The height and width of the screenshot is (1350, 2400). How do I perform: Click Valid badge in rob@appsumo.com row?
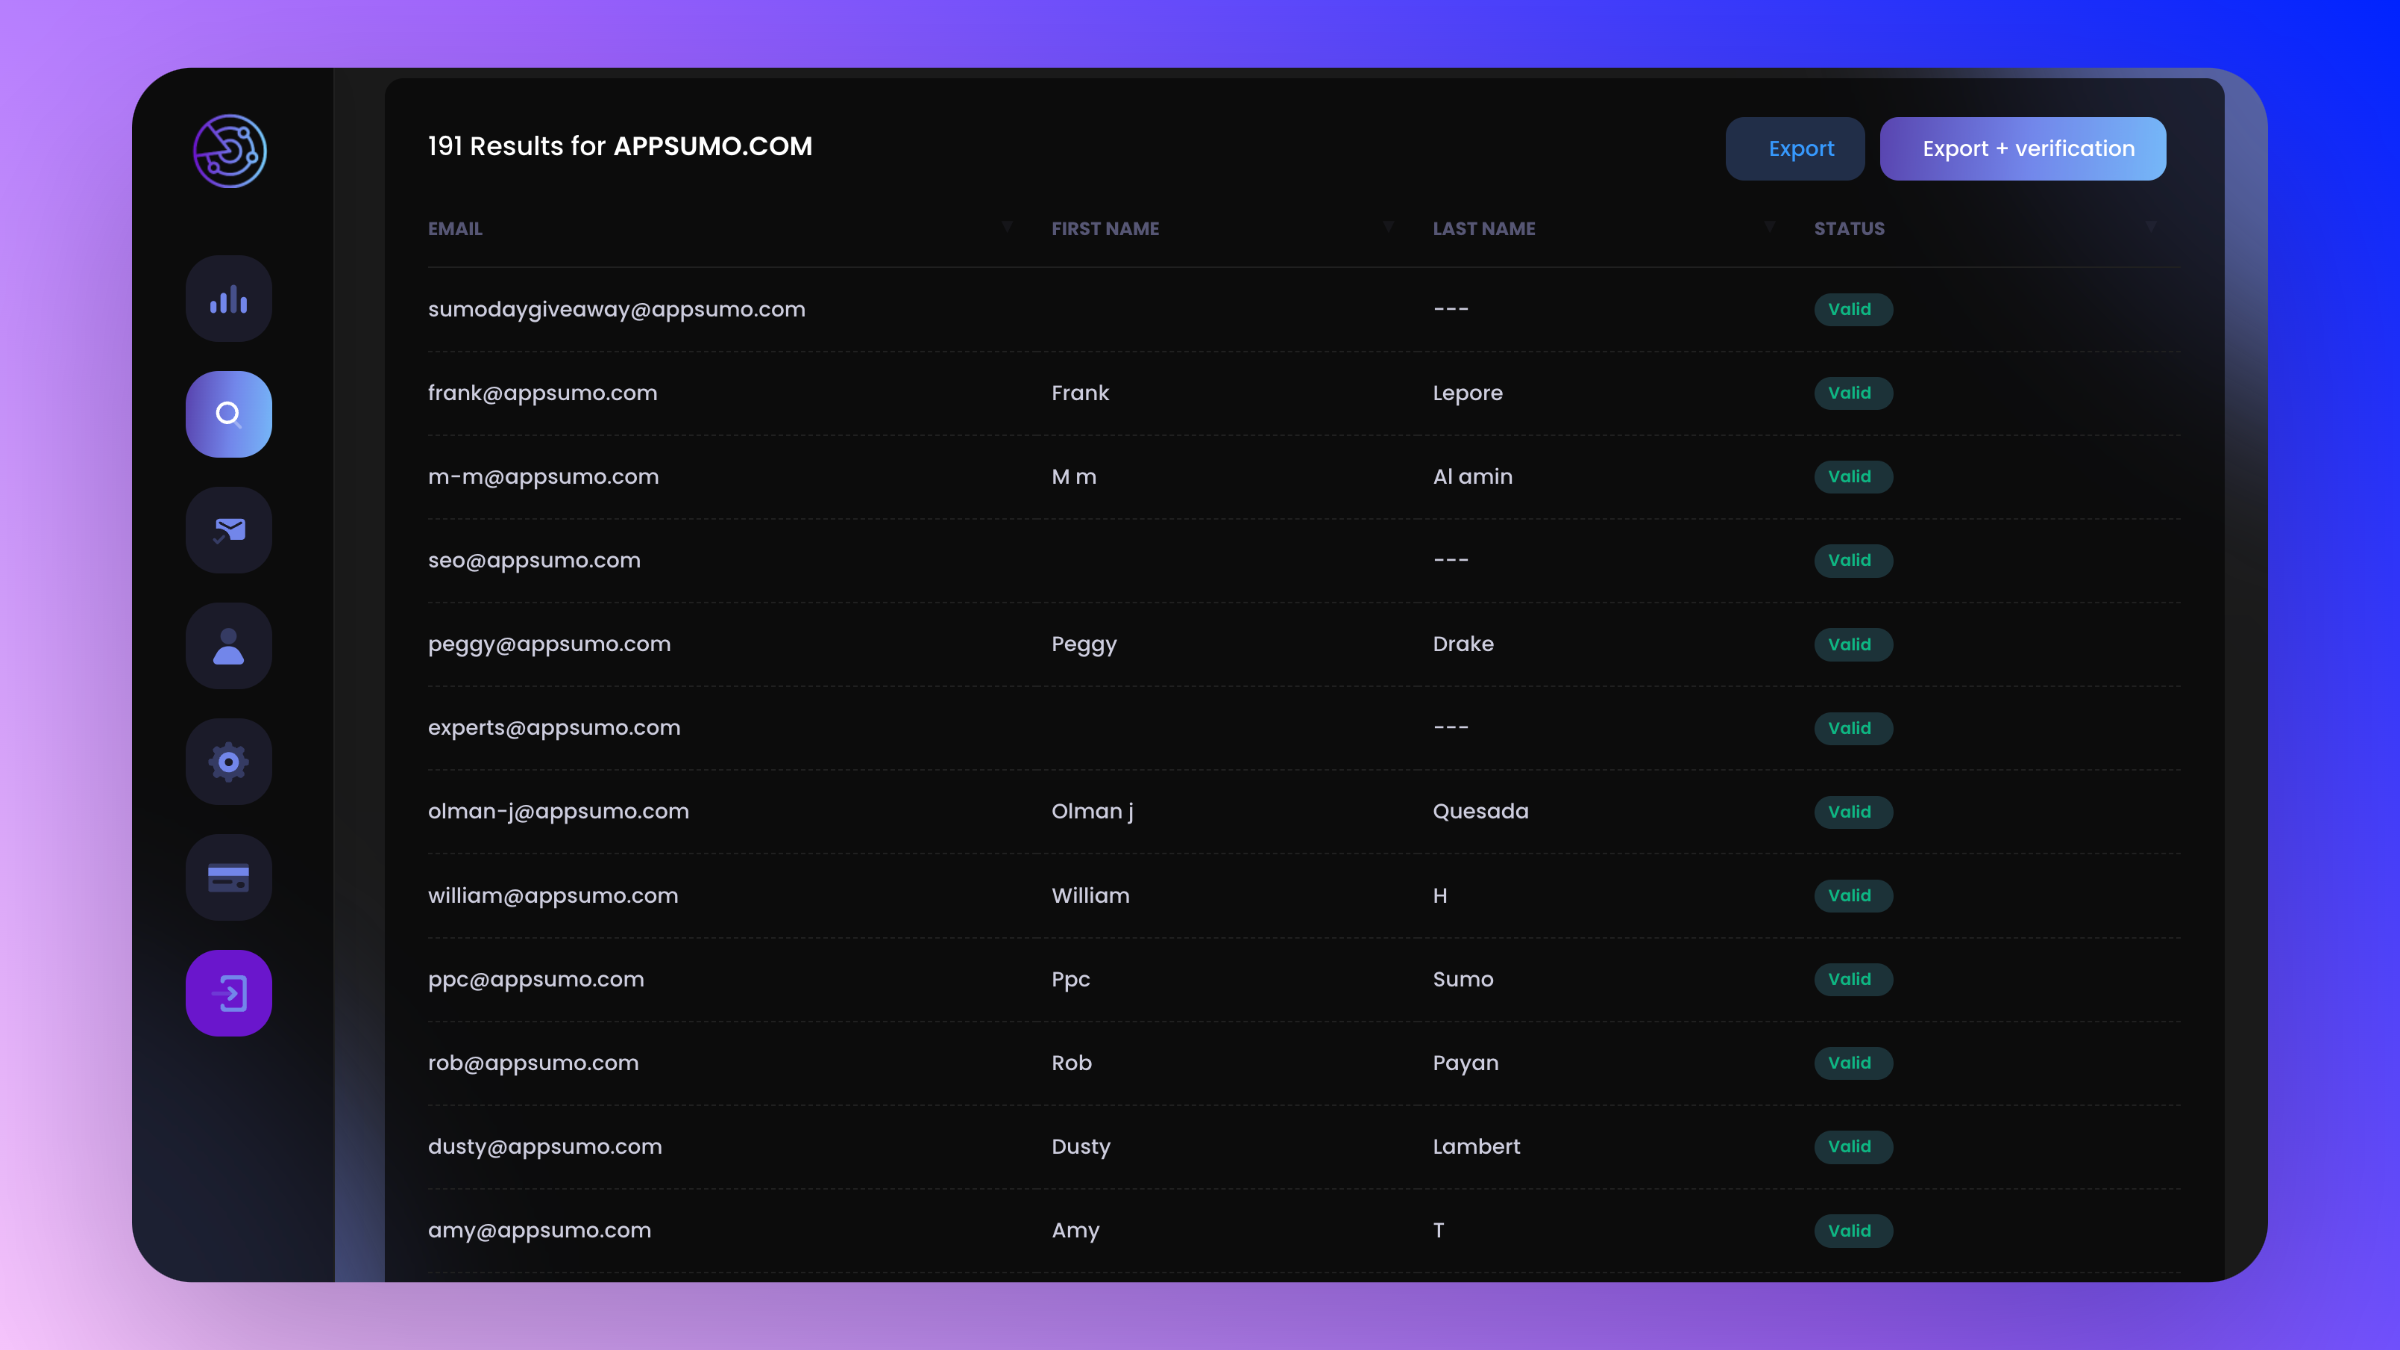point(1853,1064)
